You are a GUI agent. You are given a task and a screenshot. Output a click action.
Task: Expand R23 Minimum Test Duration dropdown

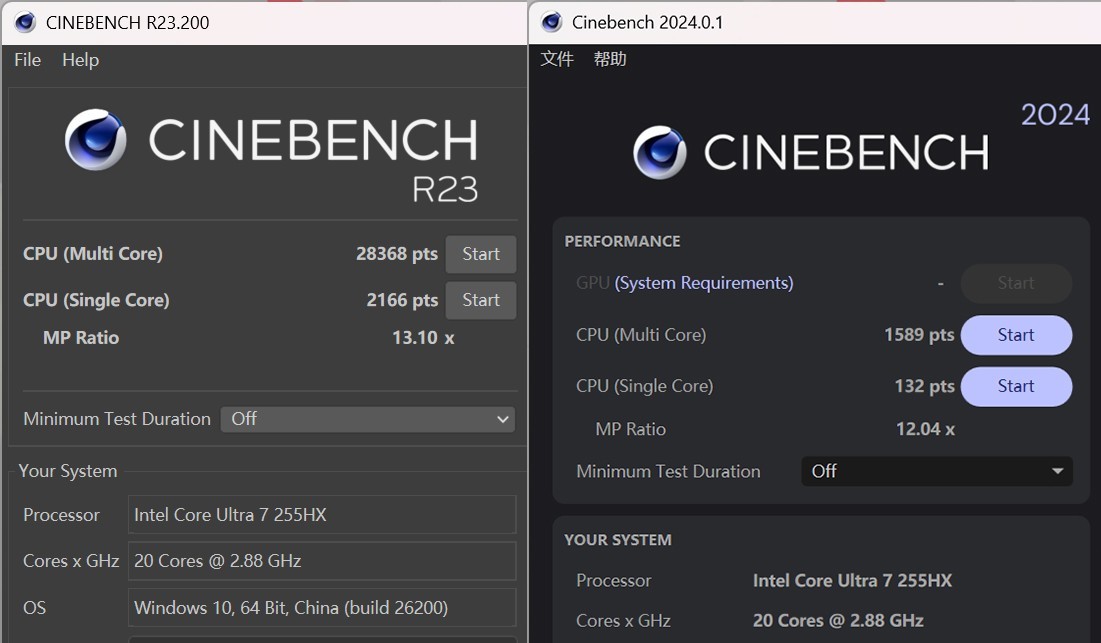click(x=369, y=419)
